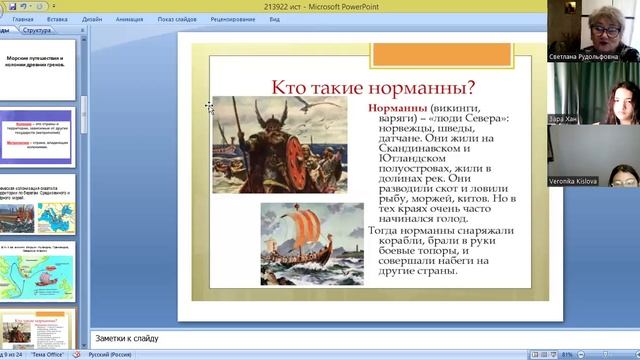This screenshot has width=640, height=360.
Task: Close the slides thumbnail pane
Action: coord(82,30)
